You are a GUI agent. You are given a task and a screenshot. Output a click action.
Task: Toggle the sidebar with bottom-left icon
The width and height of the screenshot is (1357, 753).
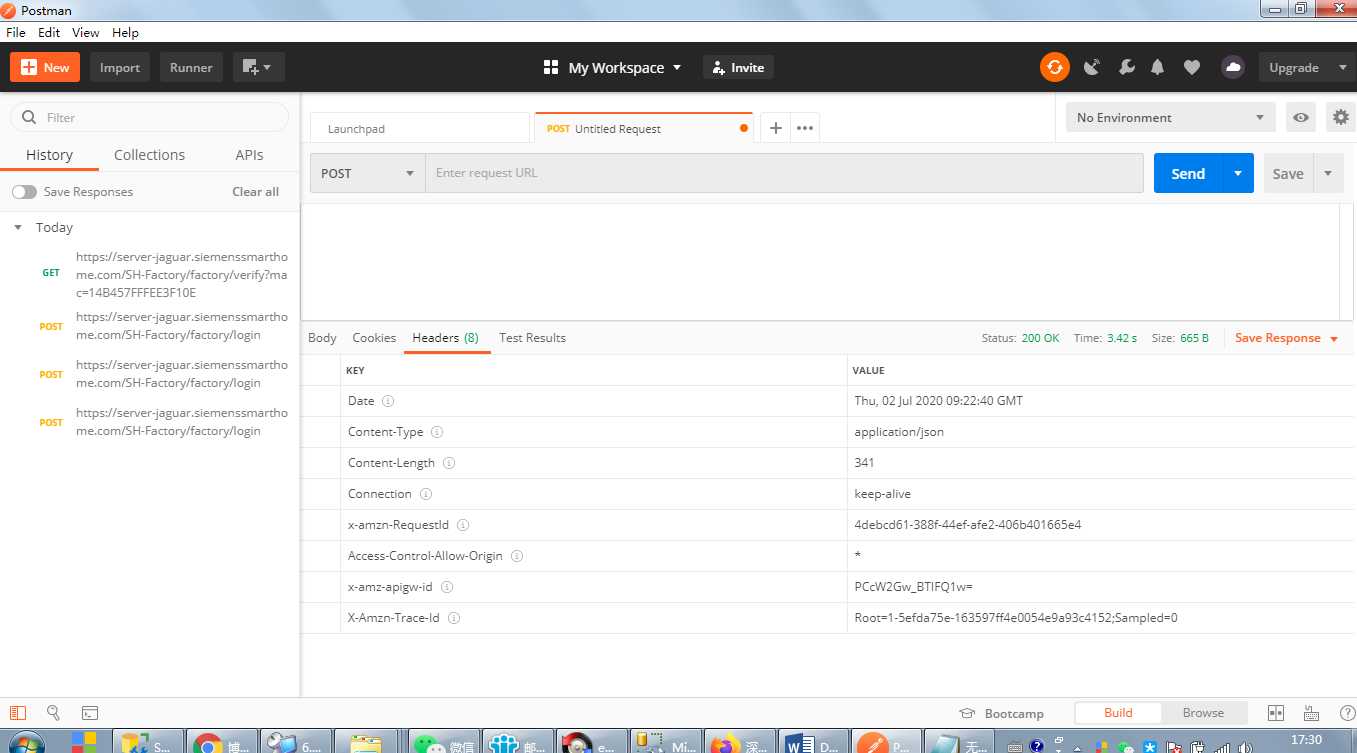tap(18, 713)
